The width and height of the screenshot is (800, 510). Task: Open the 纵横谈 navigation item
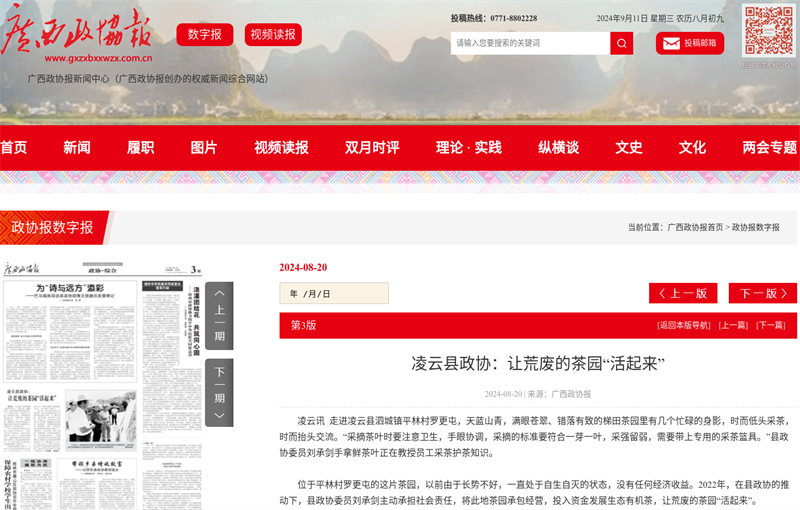coord(559,148)
